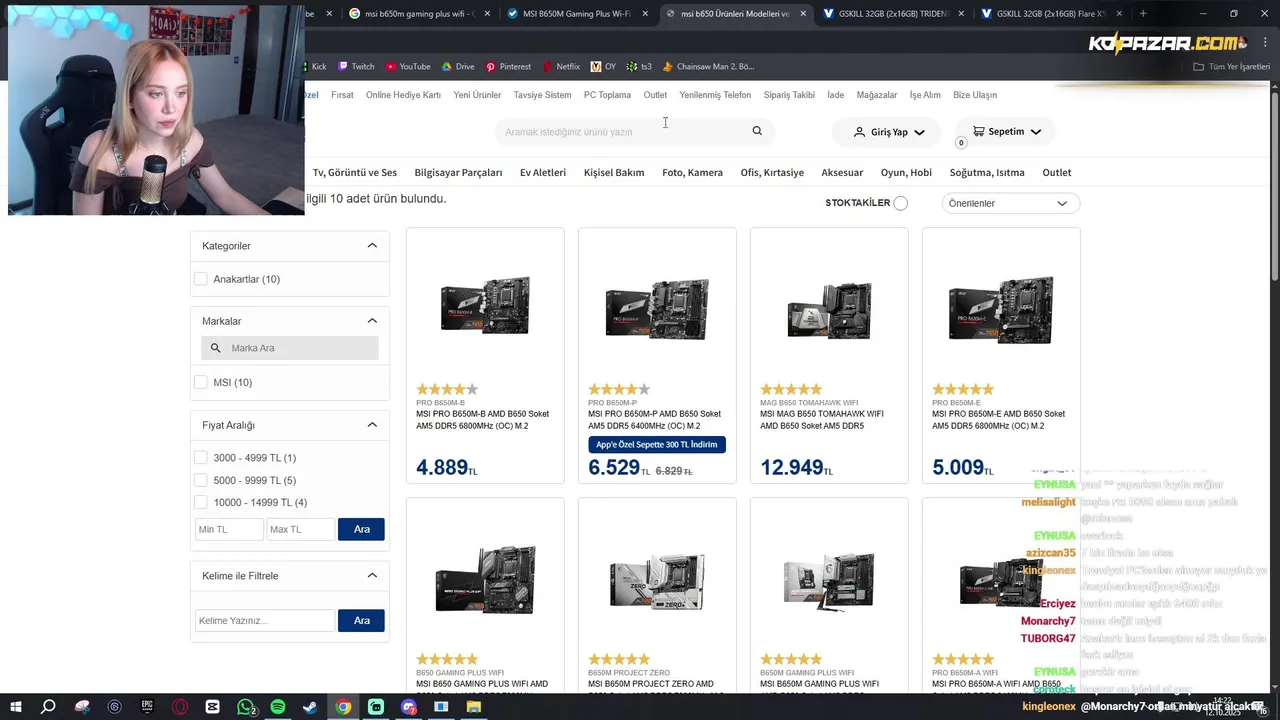
Task: Expand the Sepetim cart dropdown arrow
Action: (x=1035, y=132)
